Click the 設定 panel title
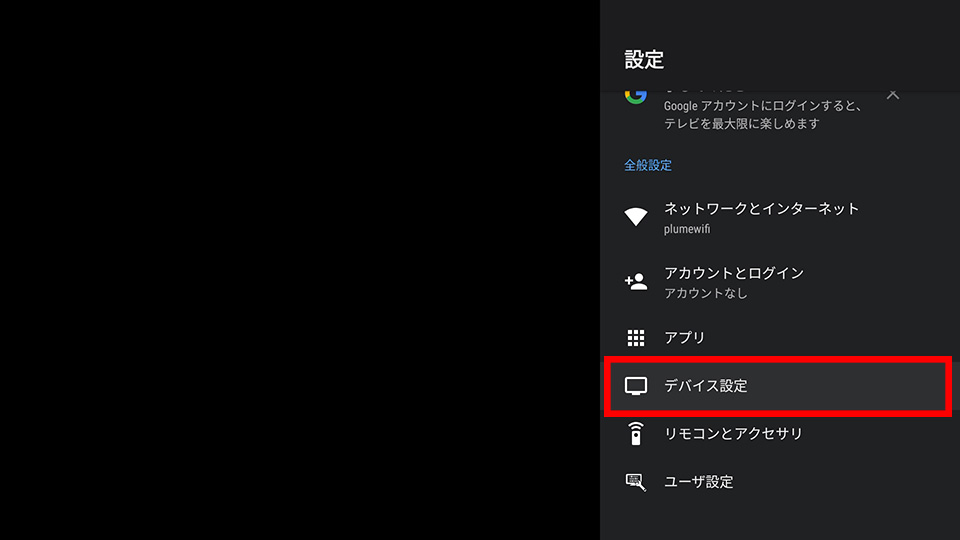 pos(644,59)
